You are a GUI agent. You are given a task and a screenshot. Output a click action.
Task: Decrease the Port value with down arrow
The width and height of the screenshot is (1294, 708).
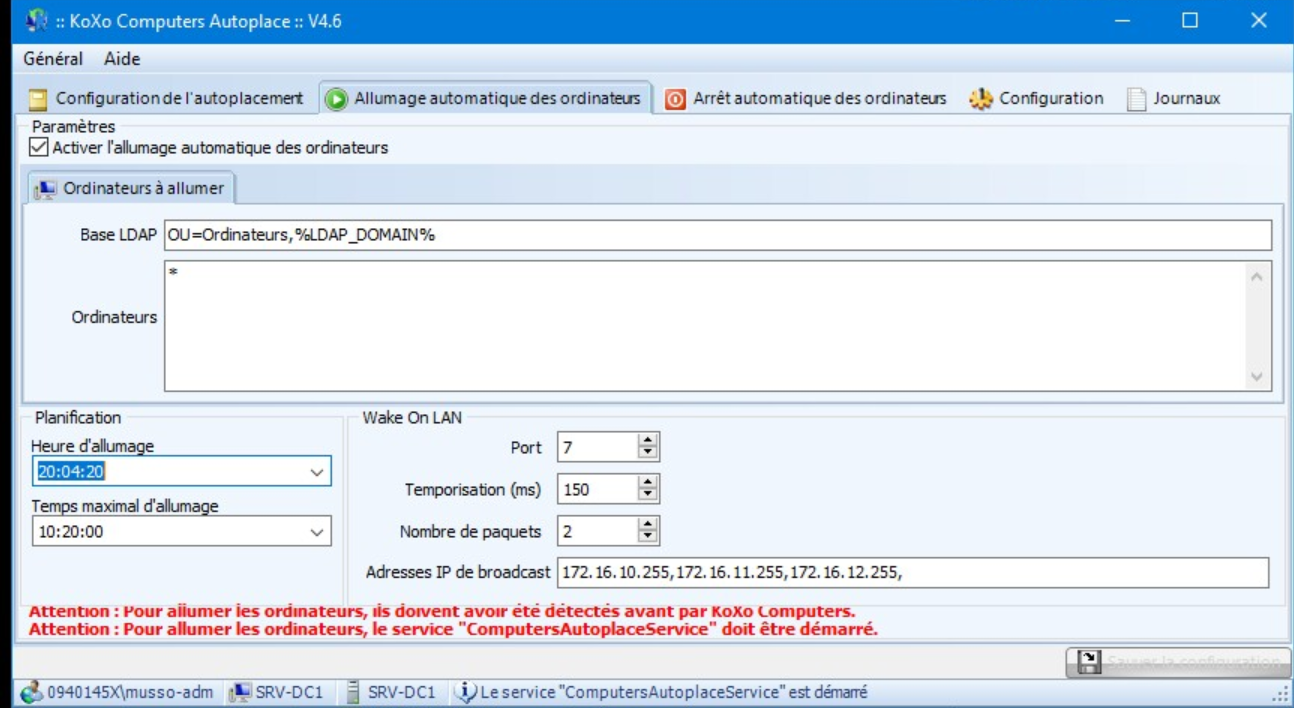[x=648, y=453]
